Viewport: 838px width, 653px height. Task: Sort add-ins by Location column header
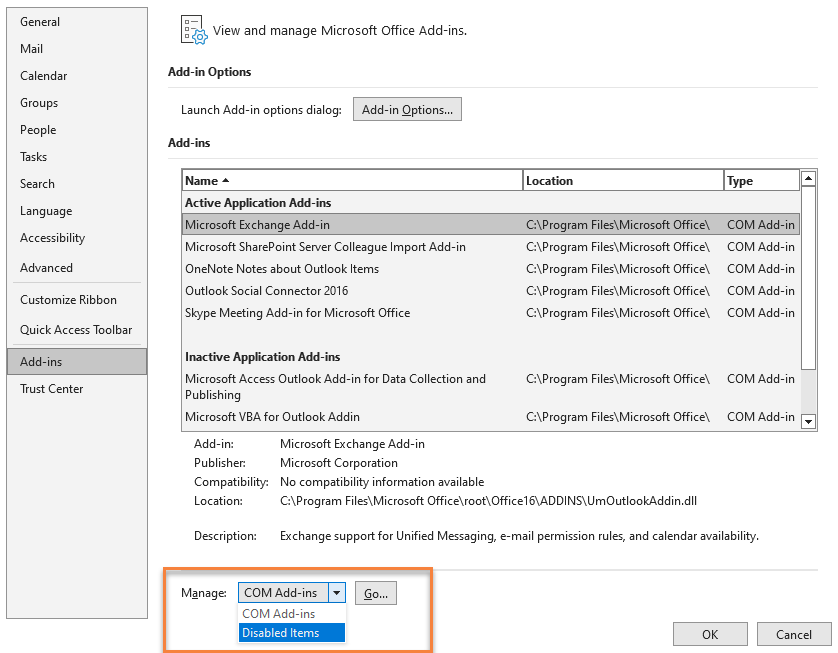click(623, 181)
